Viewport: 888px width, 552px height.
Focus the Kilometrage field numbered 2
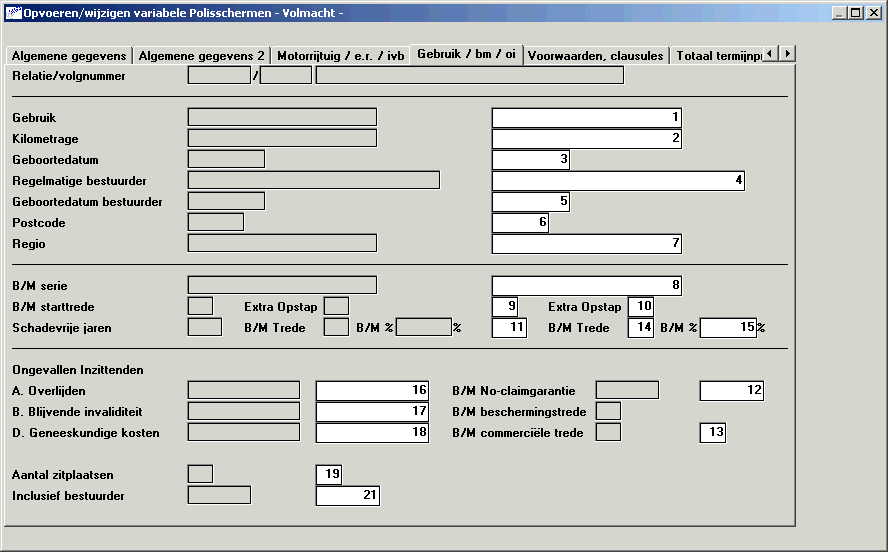(x=586, y=139)
